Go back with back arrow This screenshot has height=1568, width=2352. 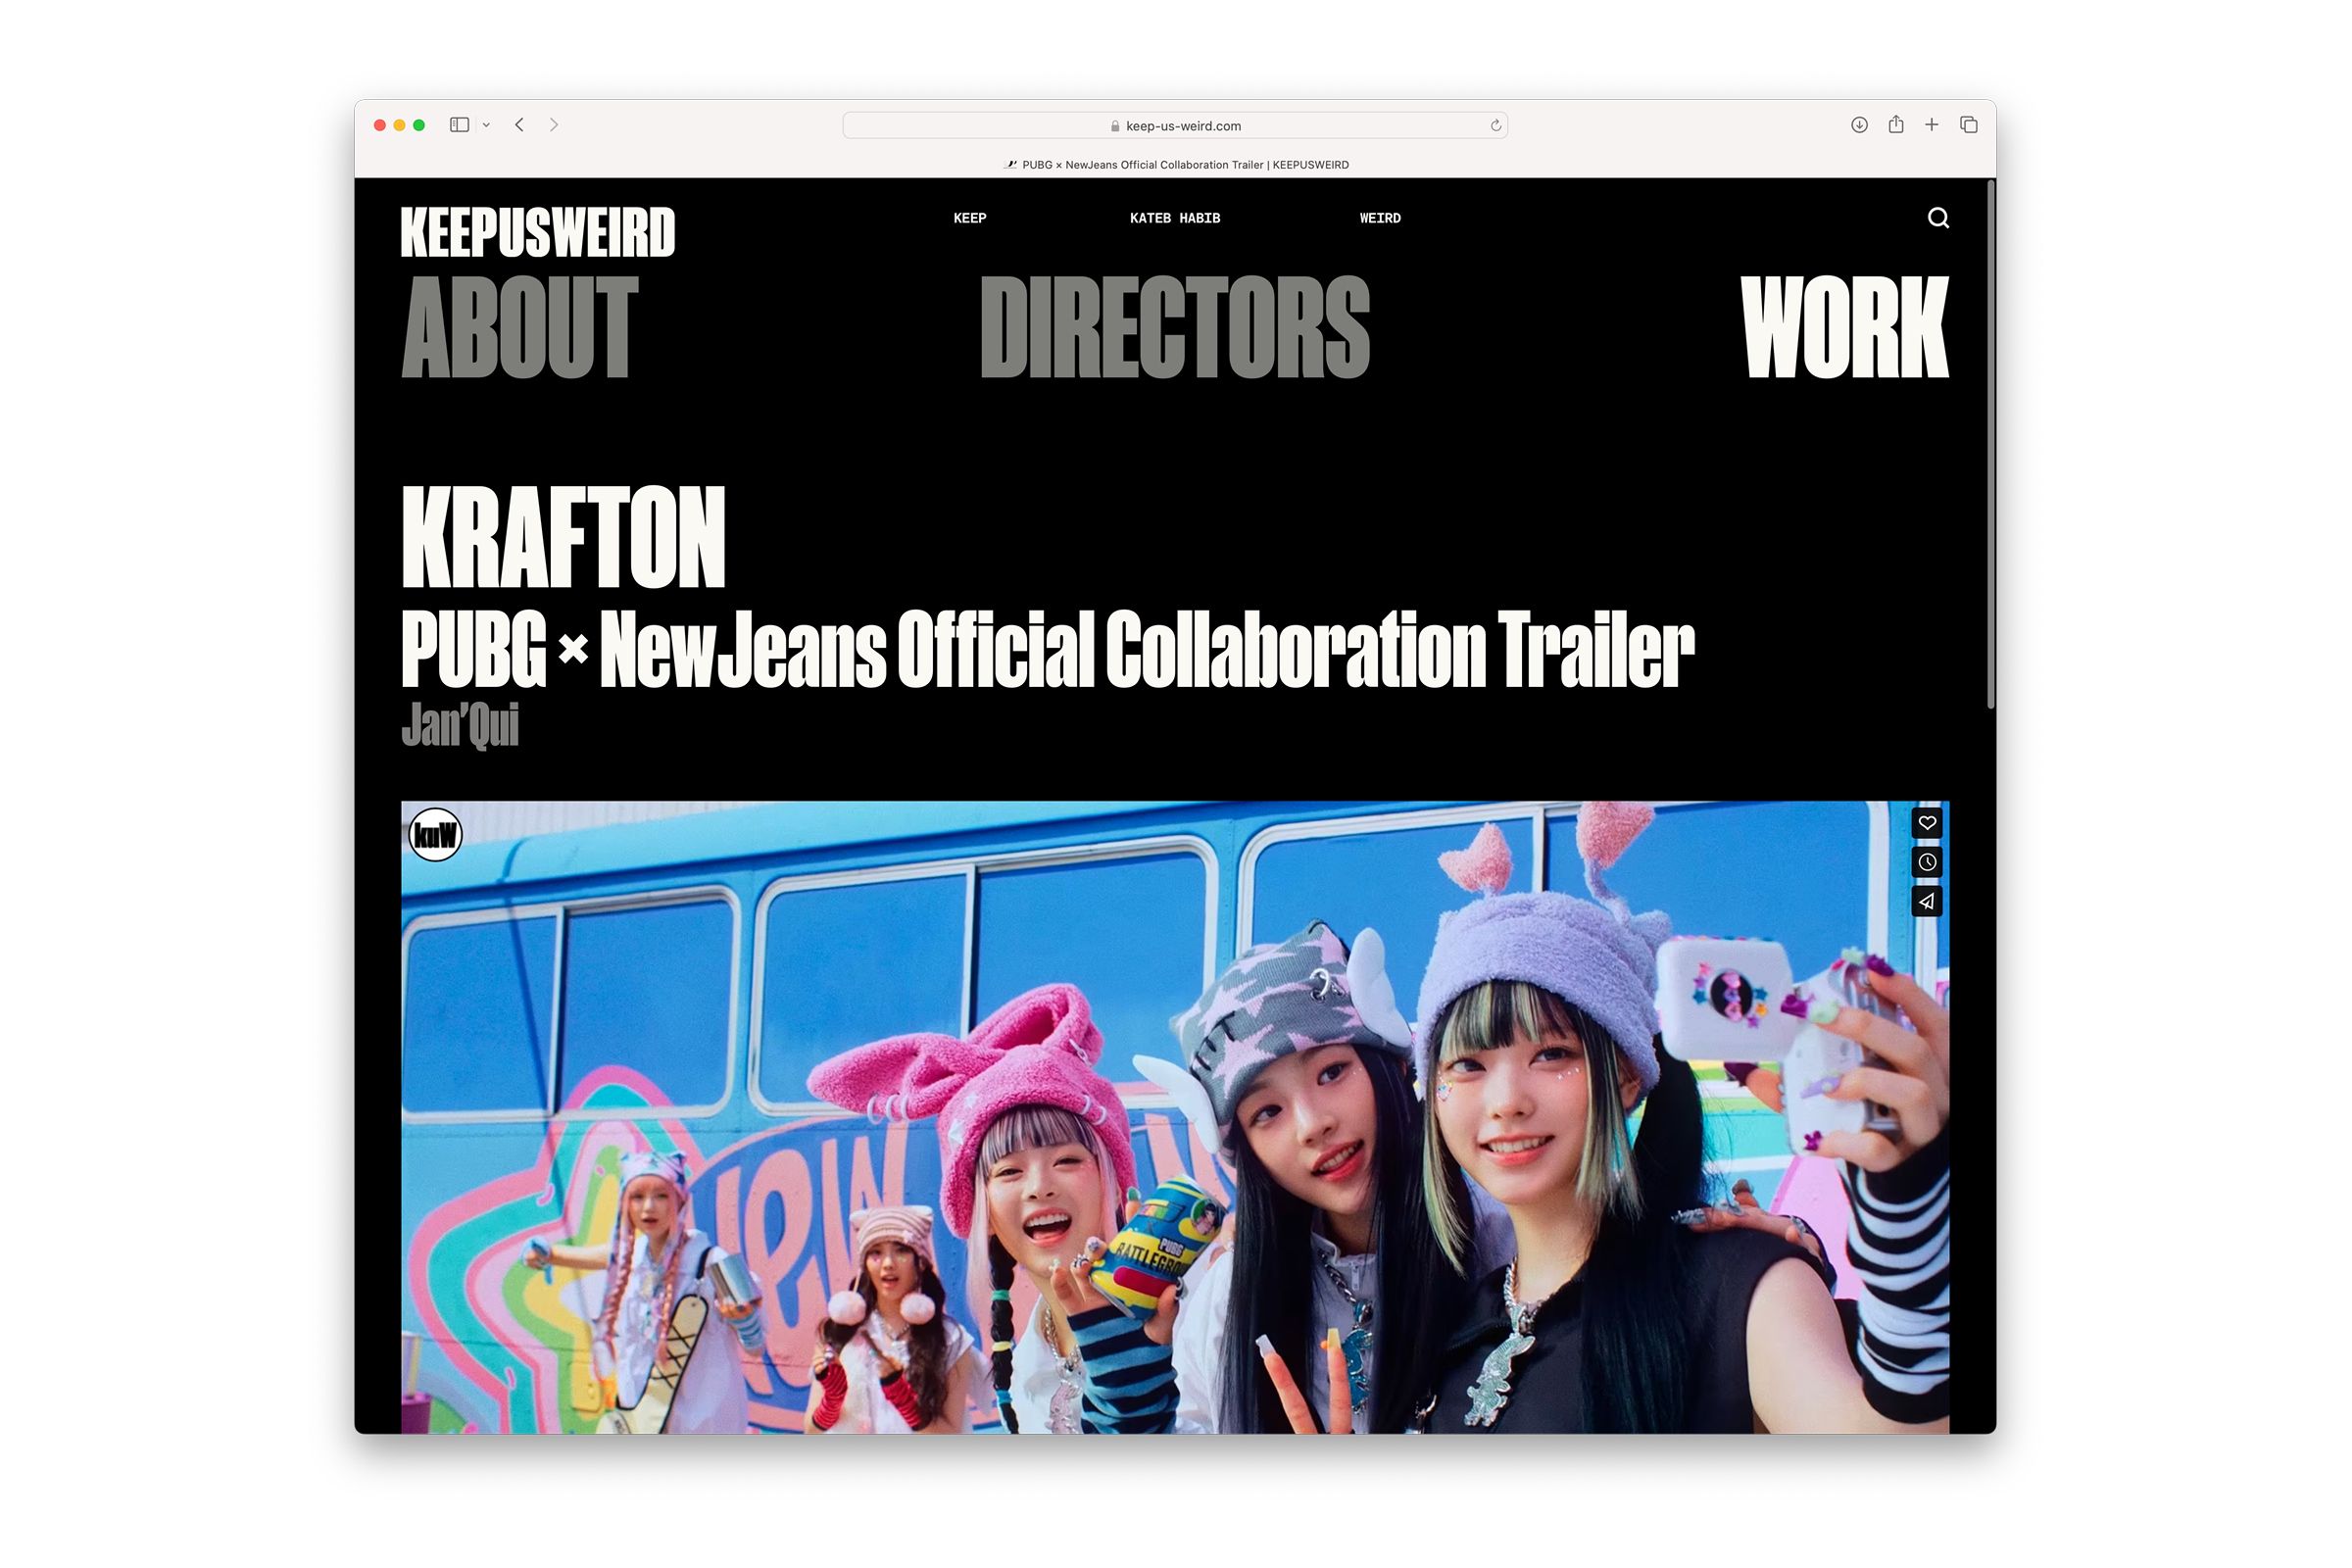click(x=520, y=125)
